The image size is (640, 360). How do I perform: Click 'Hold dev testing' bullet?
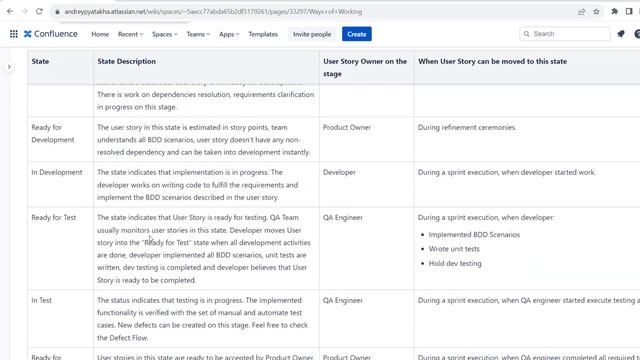pyautogui.click(x=455, y=264)
